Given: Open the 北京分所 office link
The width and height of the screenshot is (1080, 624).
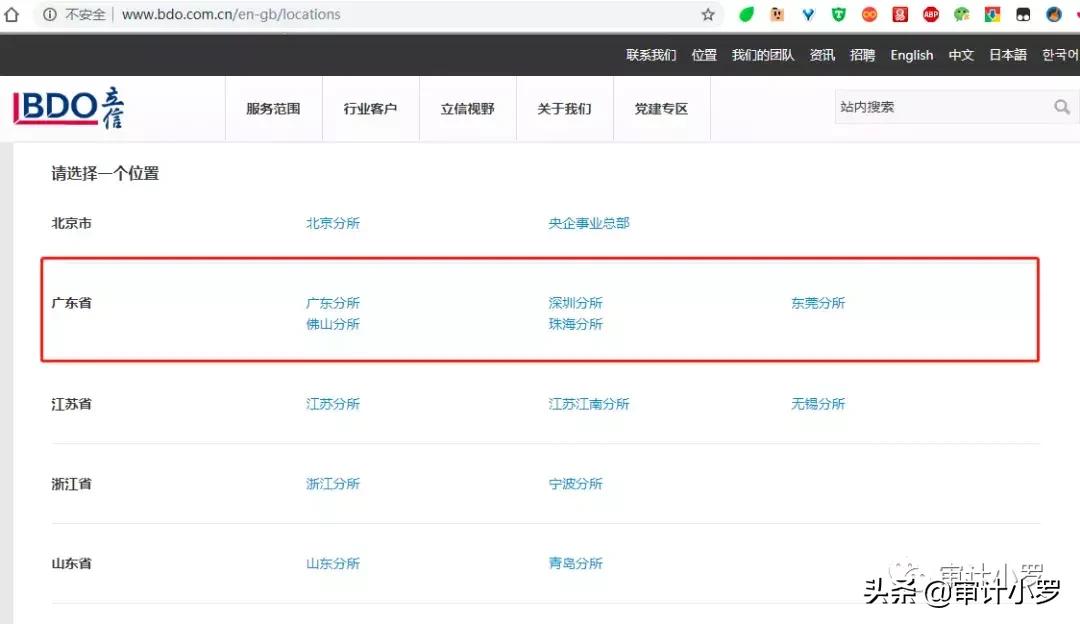Looking at the screenshot, I should pyautogui.click(x=333, y=223).
